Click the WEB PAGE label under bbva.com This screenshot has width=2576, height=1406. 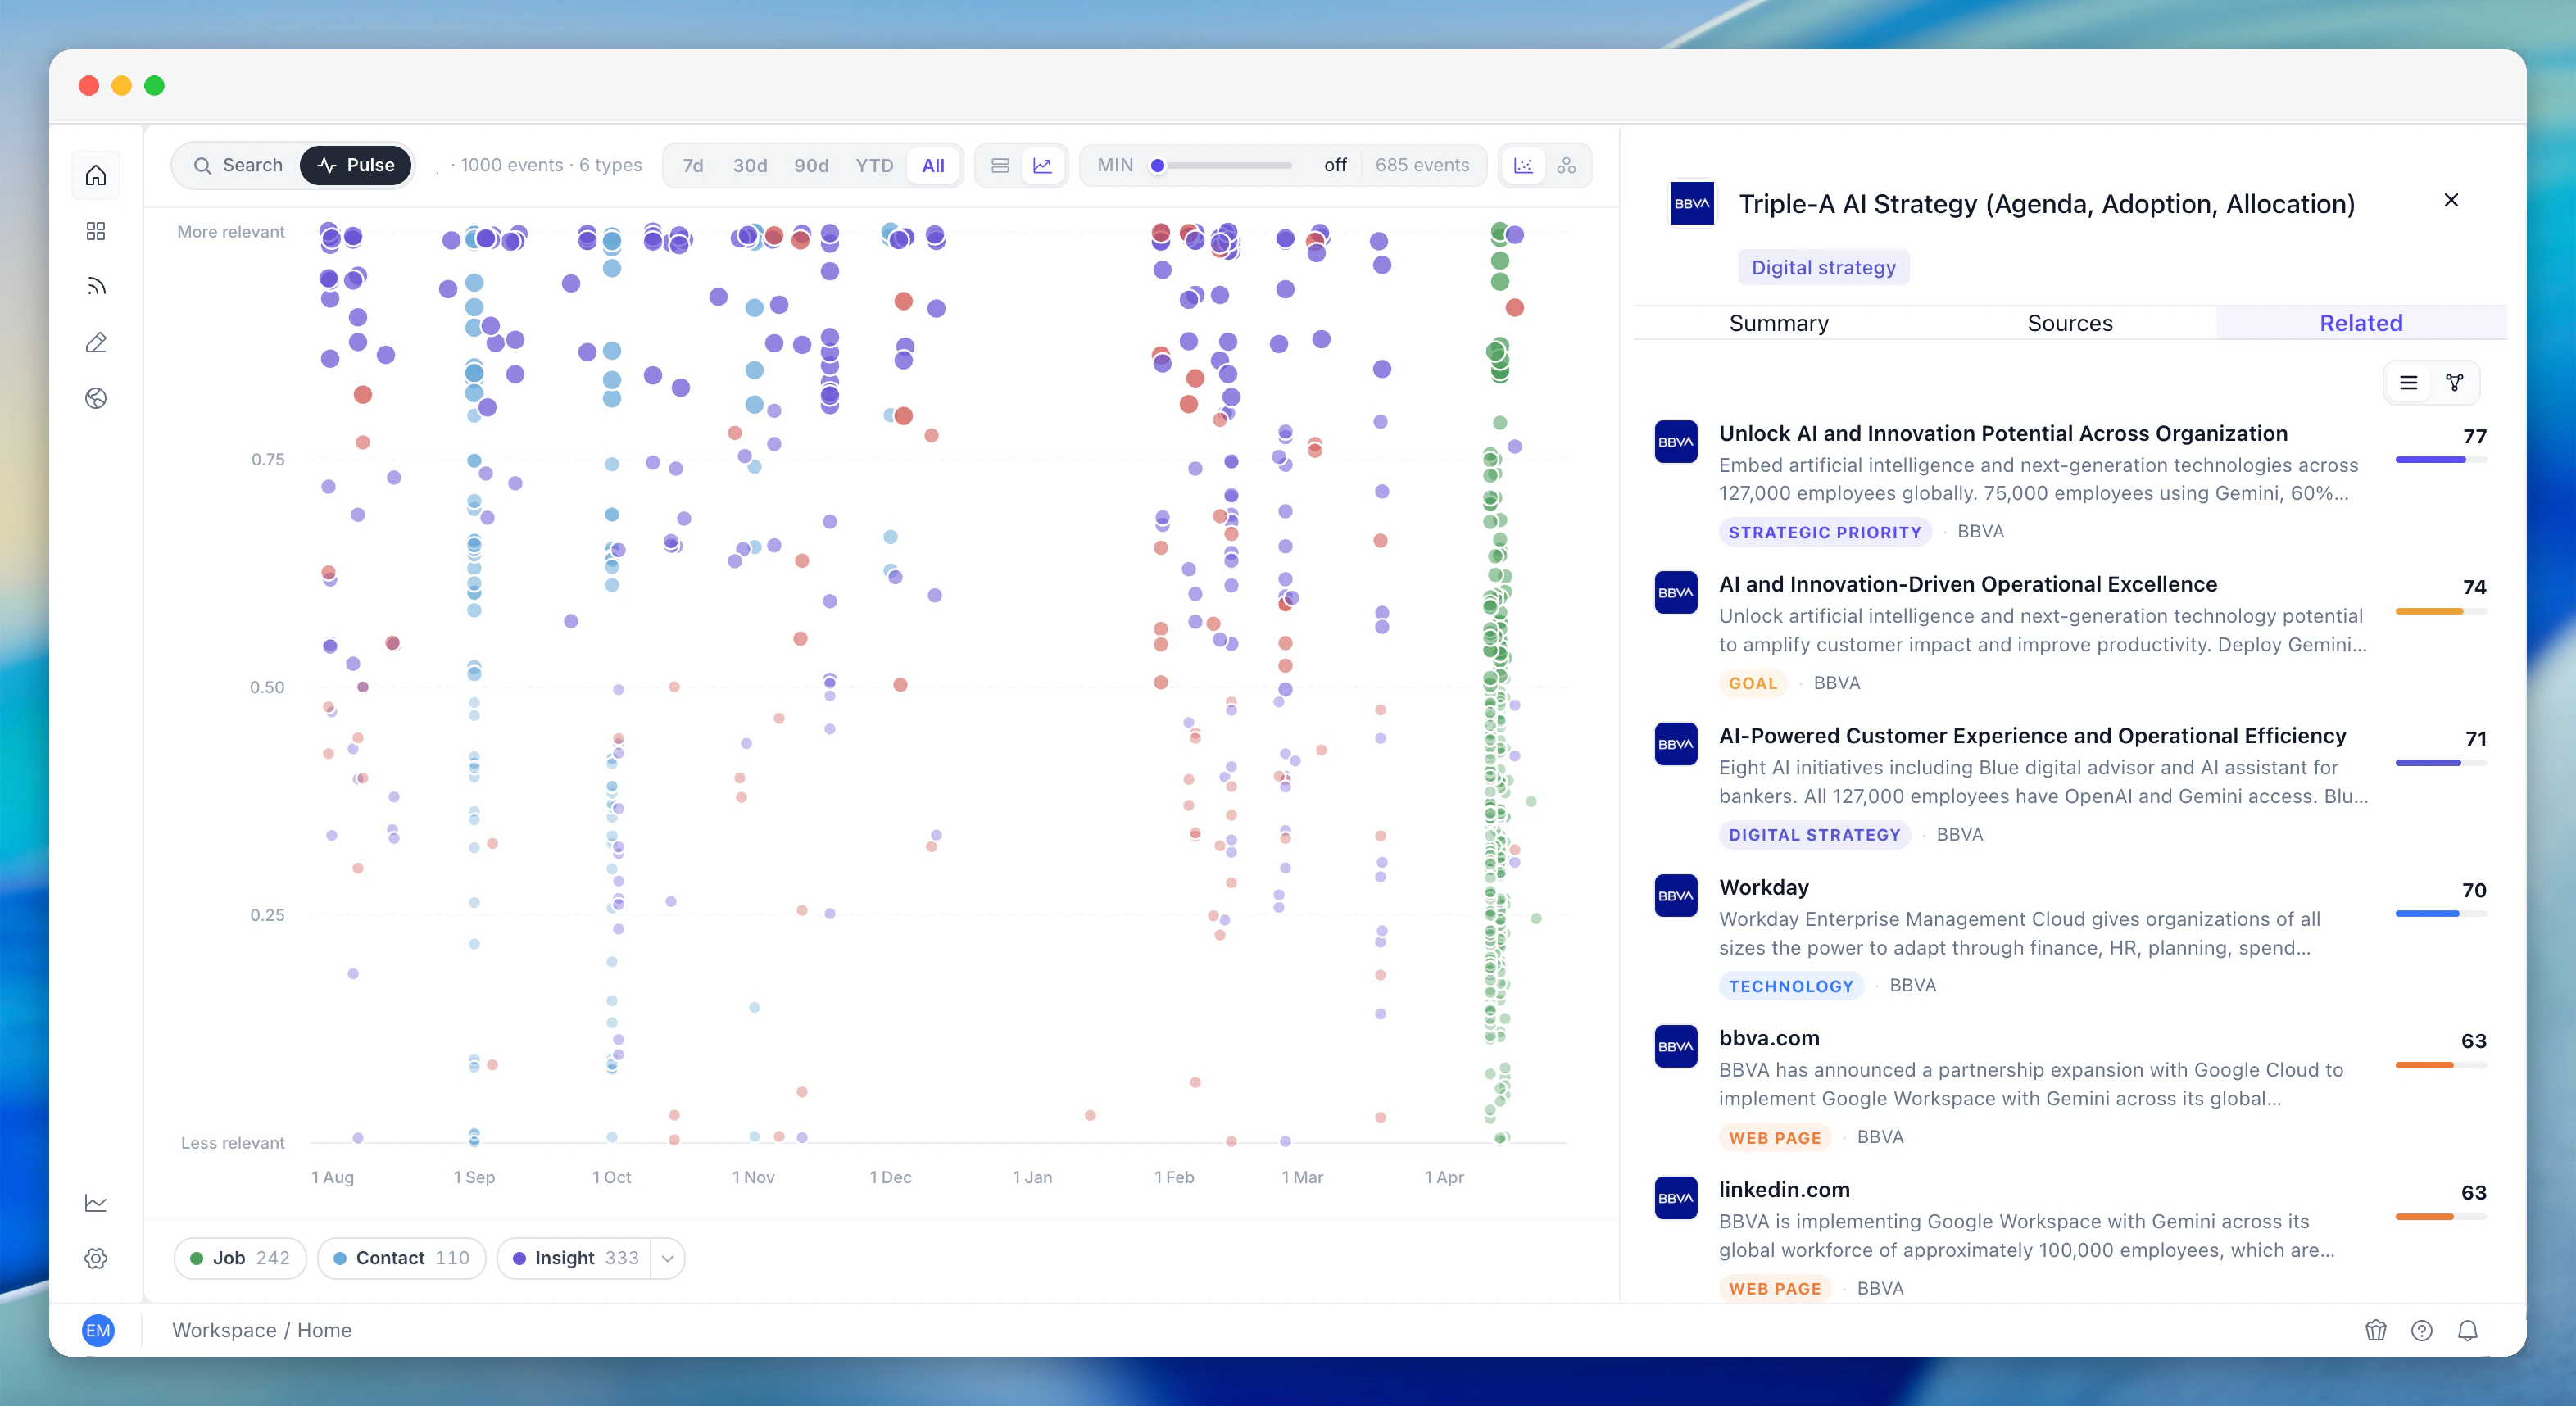pos(1775,1138)
